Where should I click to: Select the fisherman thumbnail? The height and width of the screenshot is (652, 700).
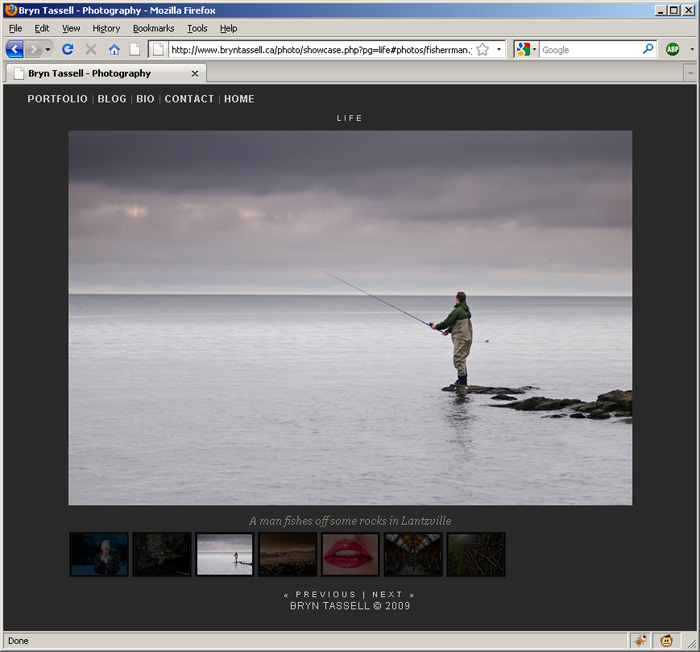click(x=225, y=554)
